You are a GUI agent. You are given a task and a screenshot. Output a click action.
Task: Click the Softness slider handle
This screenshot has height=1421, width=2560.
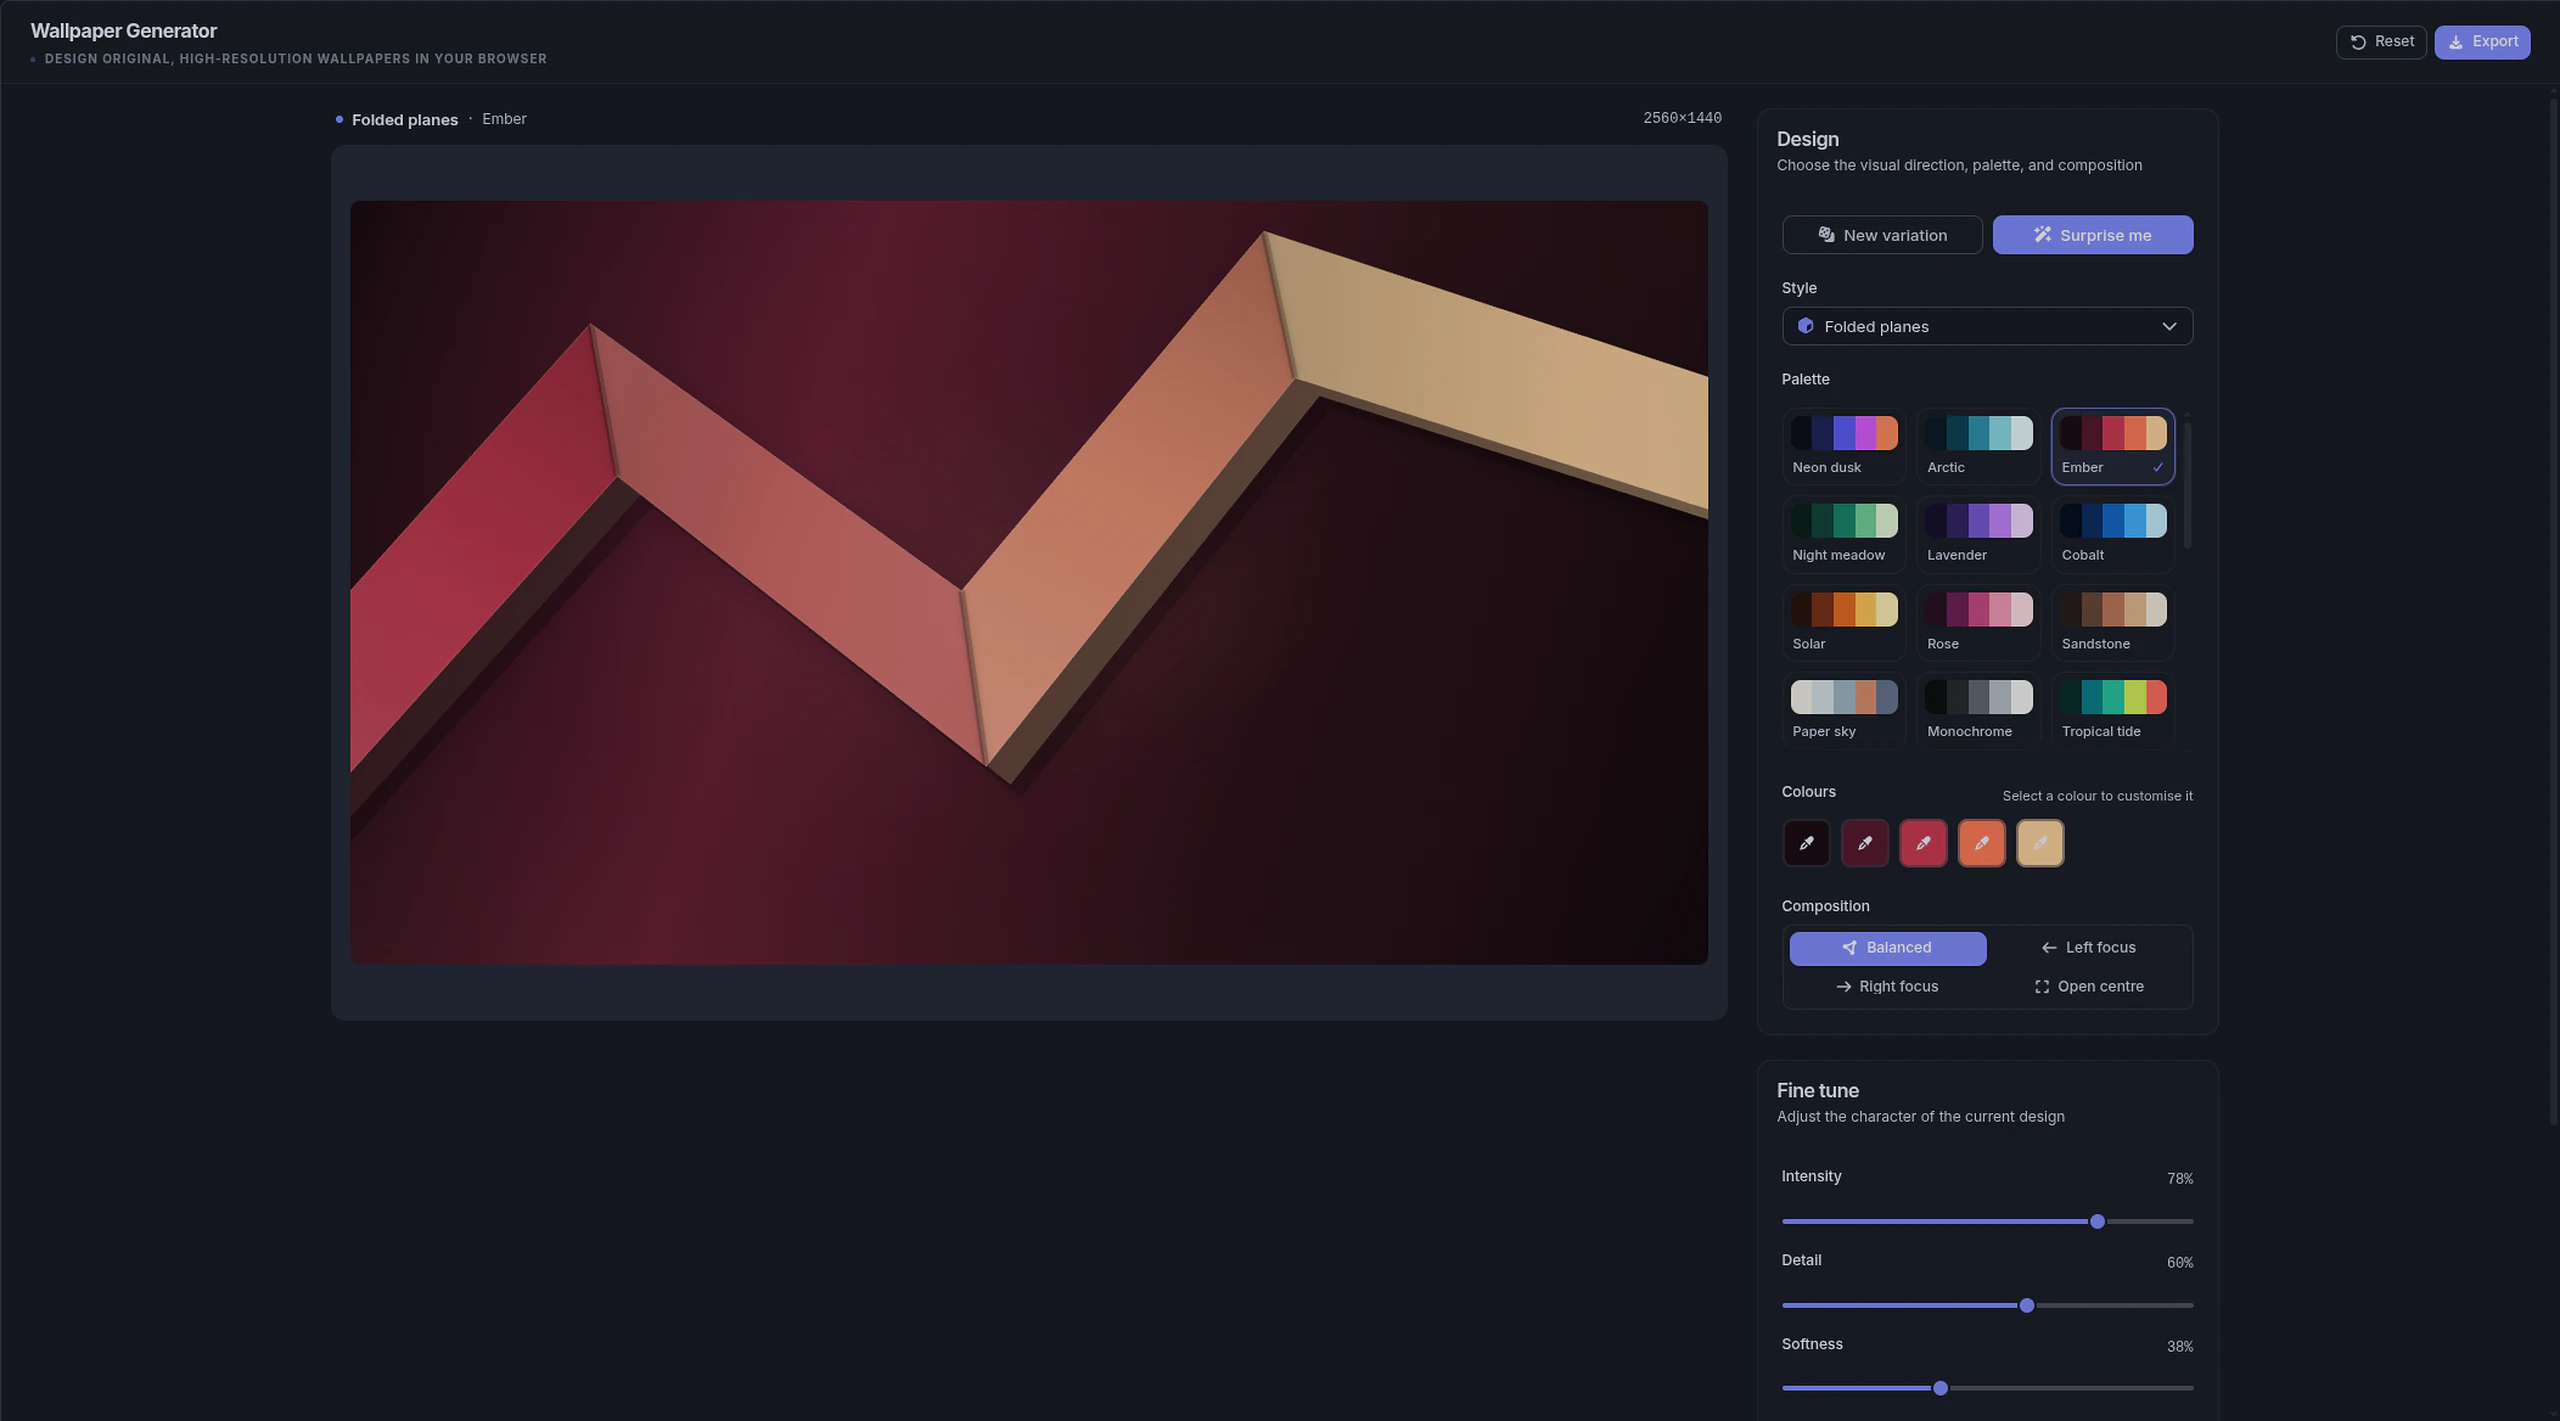click(x=1940, y=1388)
